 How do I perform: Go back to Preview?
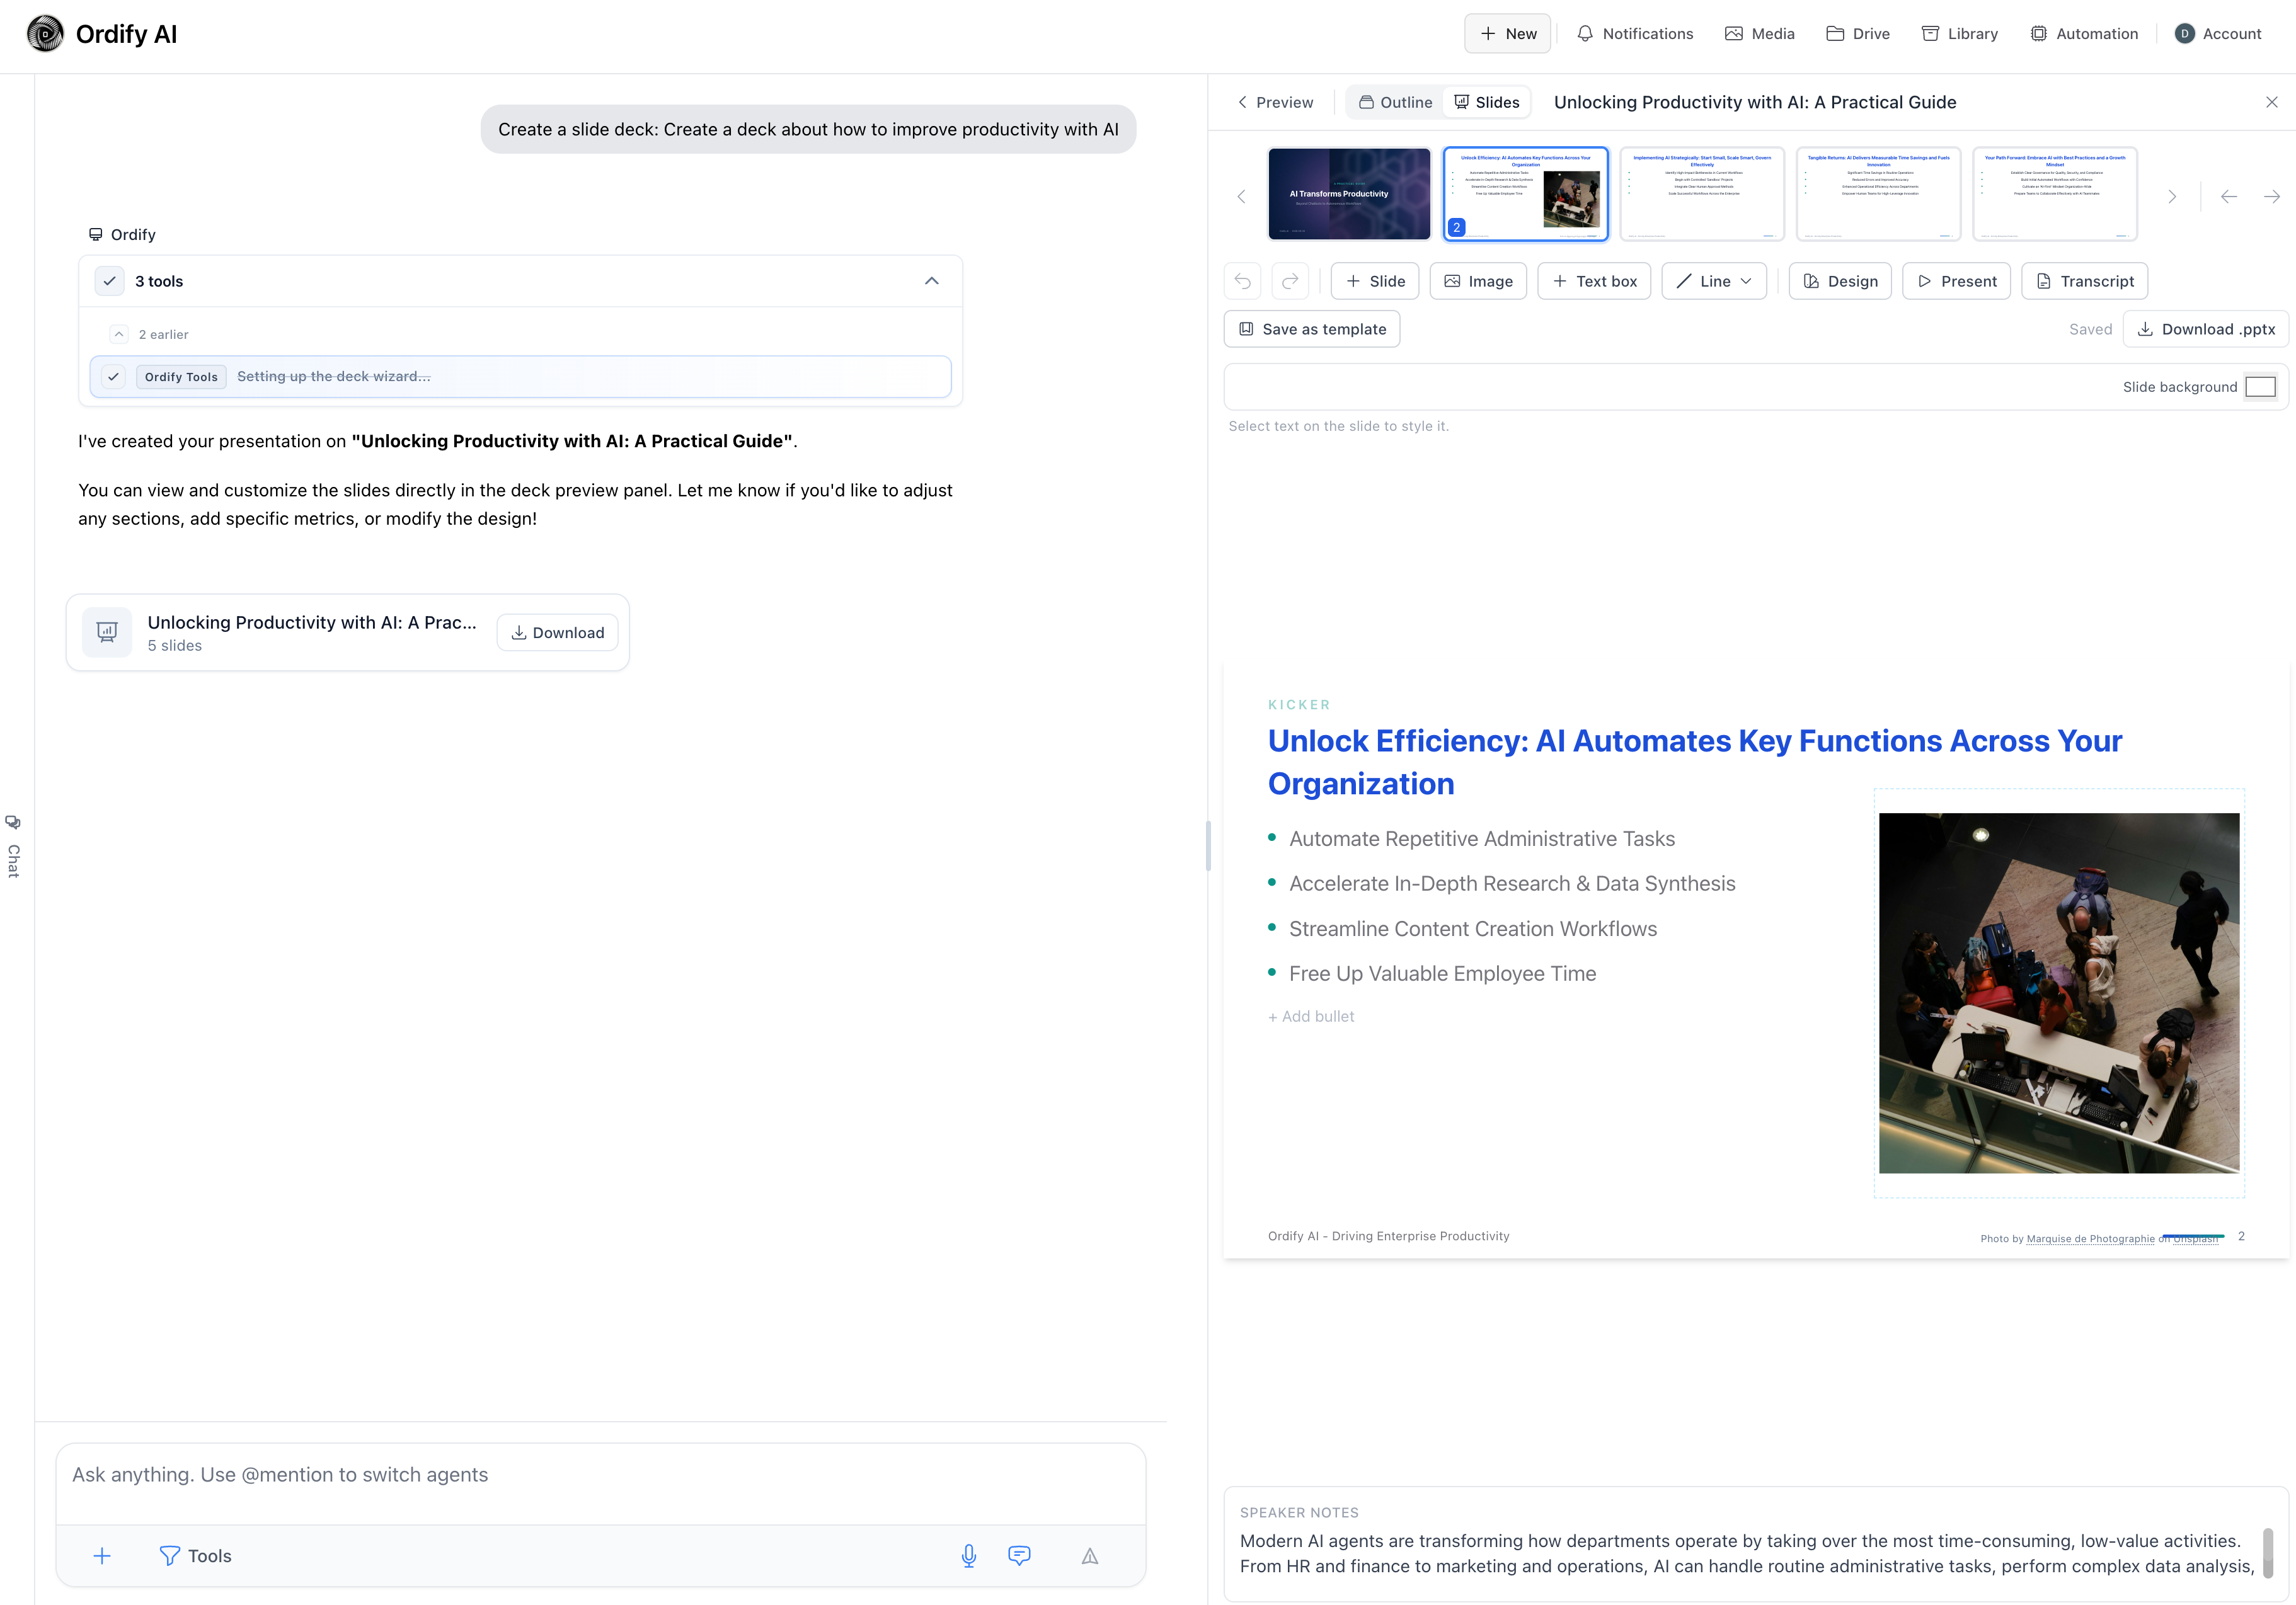click(1275, 102)
